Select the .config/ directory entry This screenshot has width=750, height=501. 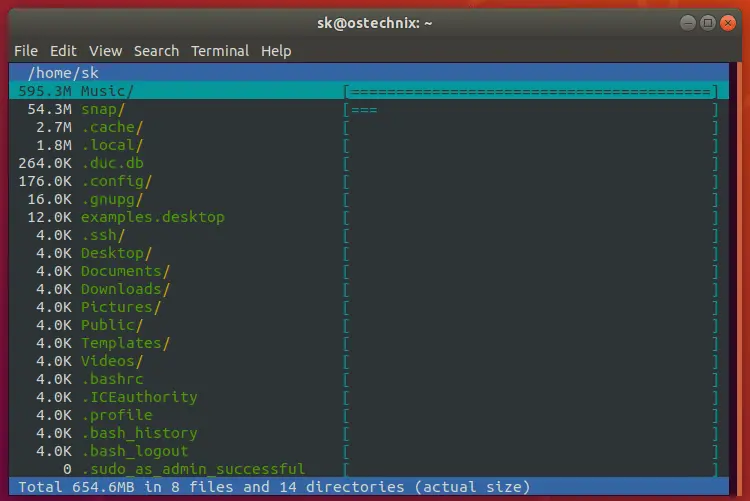click(116, 181)
